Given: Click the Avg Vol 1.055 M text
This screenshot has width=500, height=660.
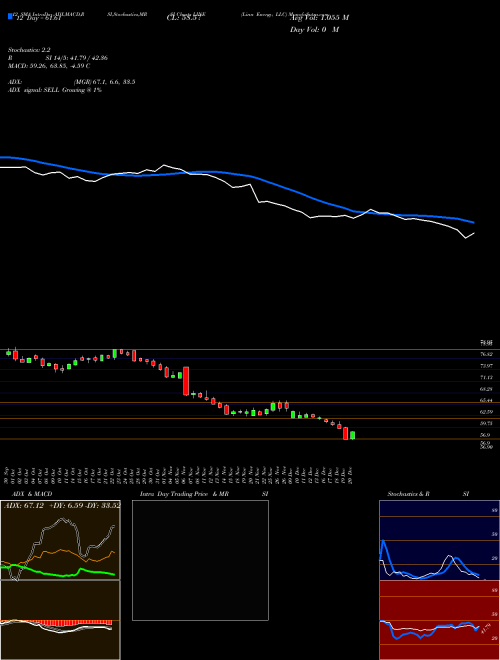Looking at the screenshot, I should coord(319,18).
